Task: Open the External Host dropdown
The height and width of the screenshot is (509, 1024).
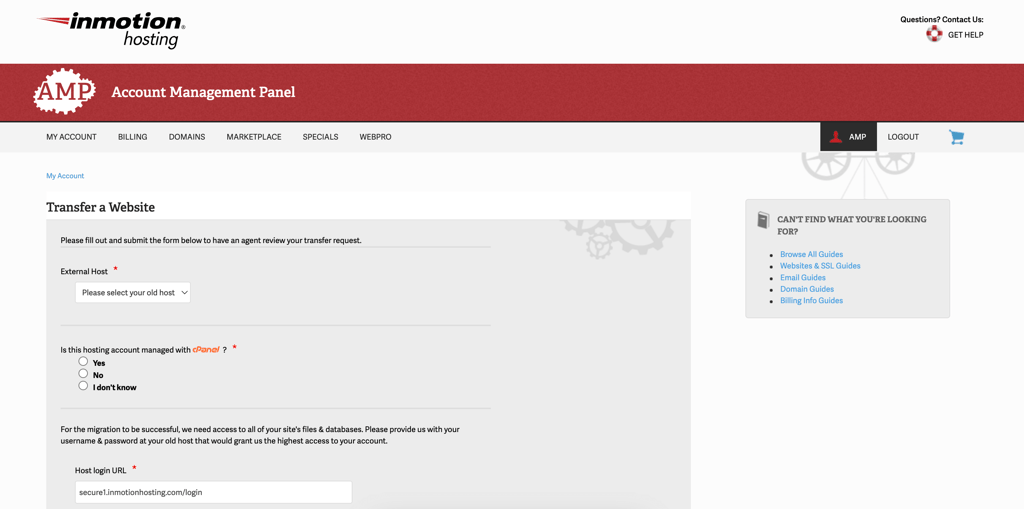Action: tap(133, 293)
